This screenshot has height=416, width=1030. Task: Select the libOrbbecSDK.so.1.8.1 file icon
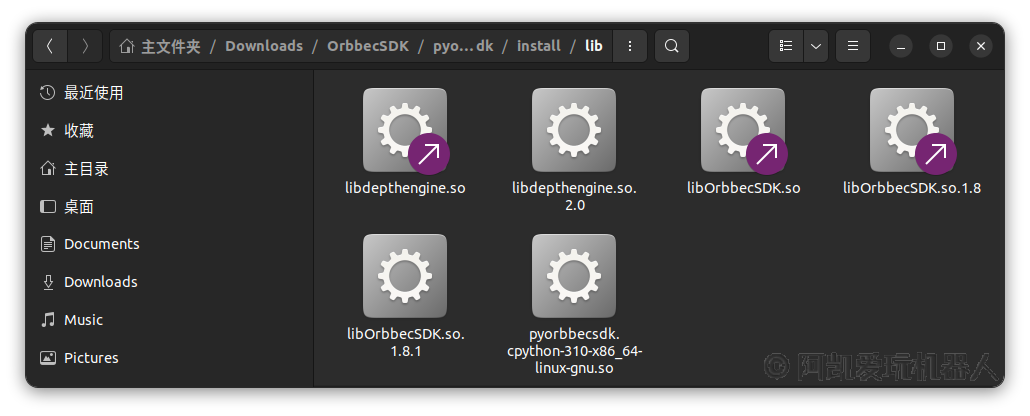tap(405, 276)
